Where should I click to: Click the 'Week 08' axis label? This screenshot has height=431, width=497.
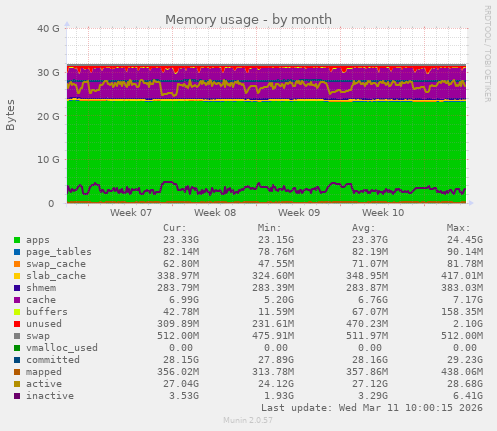click(x=215, y=213)
